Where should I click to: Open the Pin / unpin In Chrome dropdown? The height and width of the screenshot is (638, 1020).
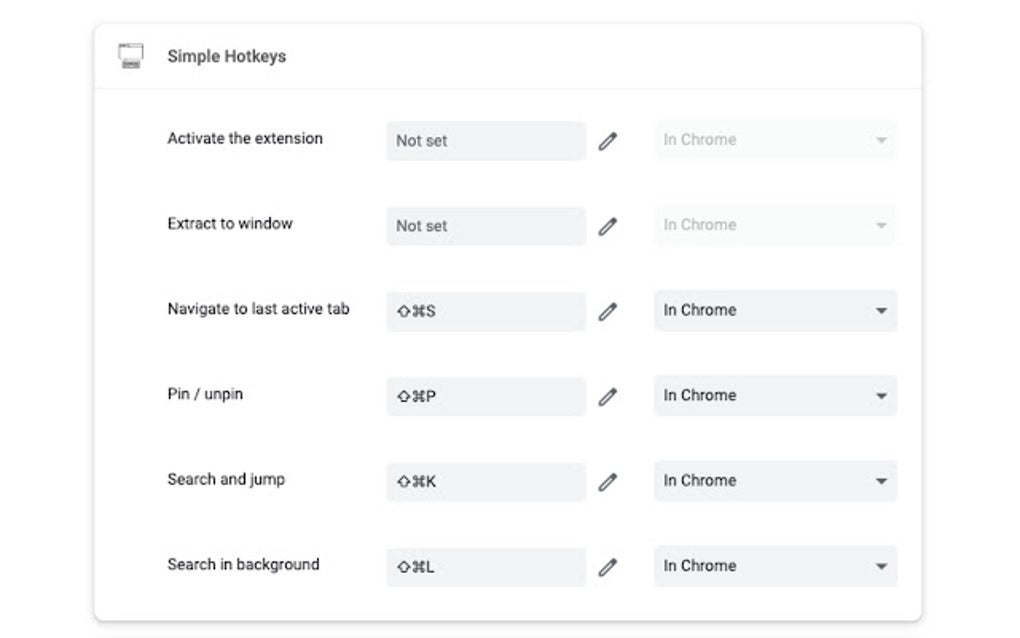click(x=775, y=396)
